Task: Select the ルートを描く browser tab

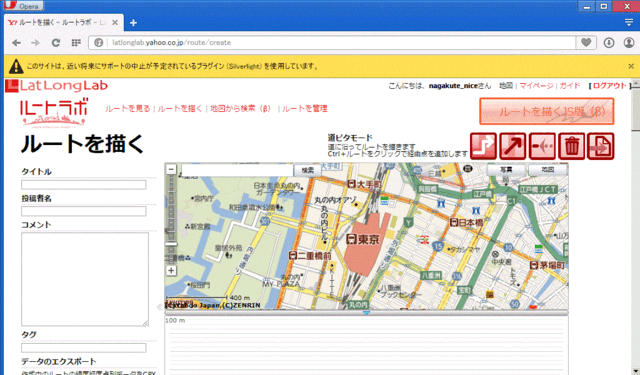Action: [63, 22]
